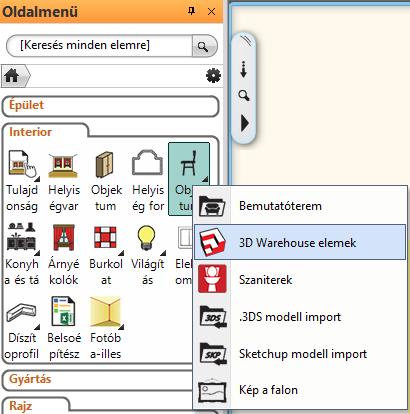
Task: Close the Oldalmenü panel
Action: 211,12
